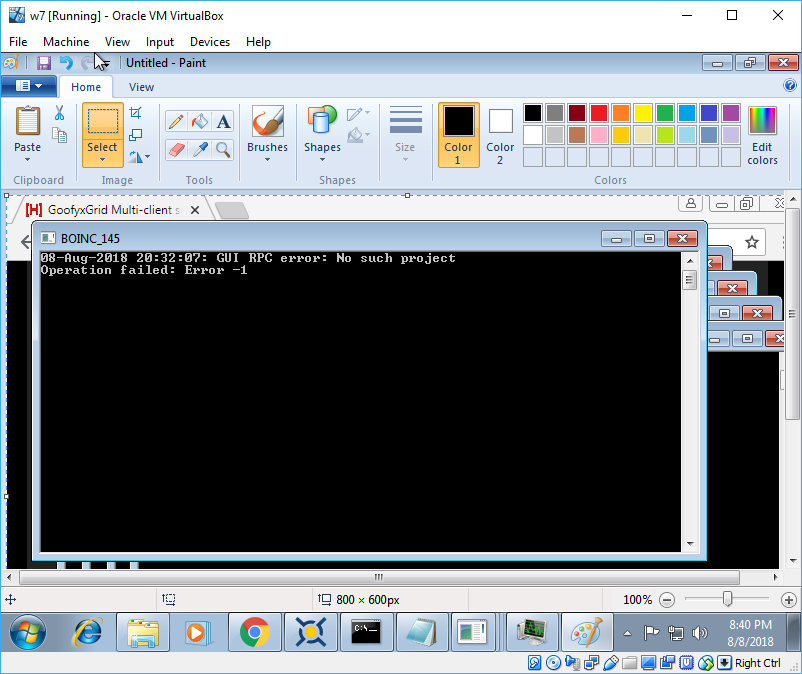The image size is (802, 674).
Task: Click the Edit colors button
Action: (762, 135)
